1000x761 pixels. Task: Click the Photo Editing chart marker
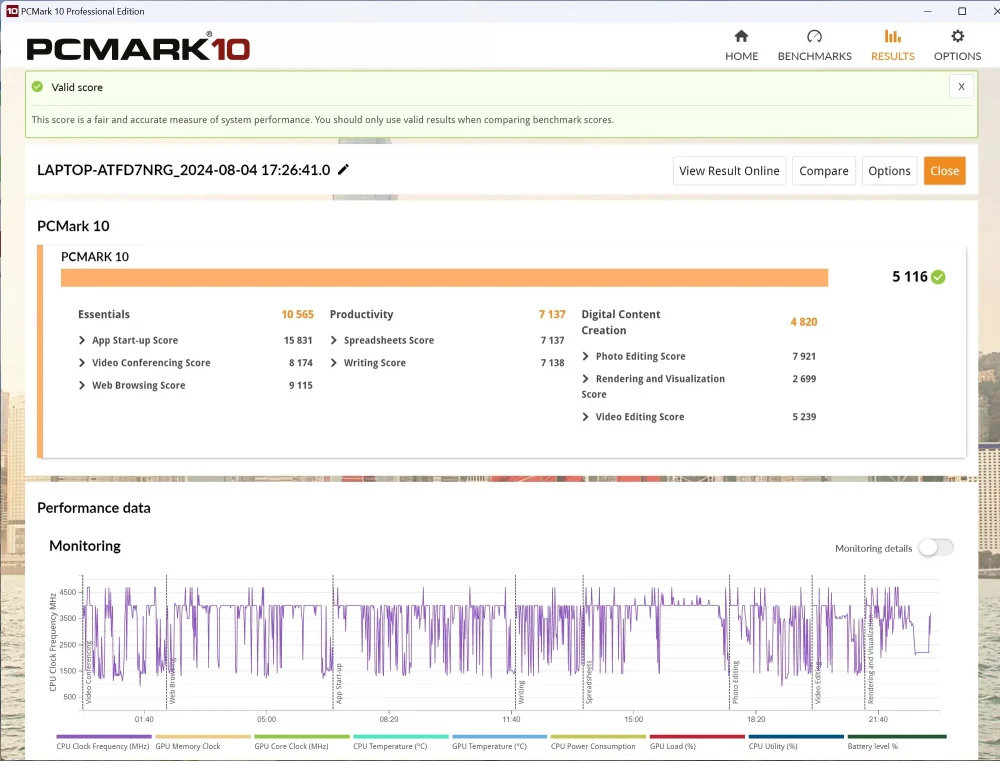[735, 682]
